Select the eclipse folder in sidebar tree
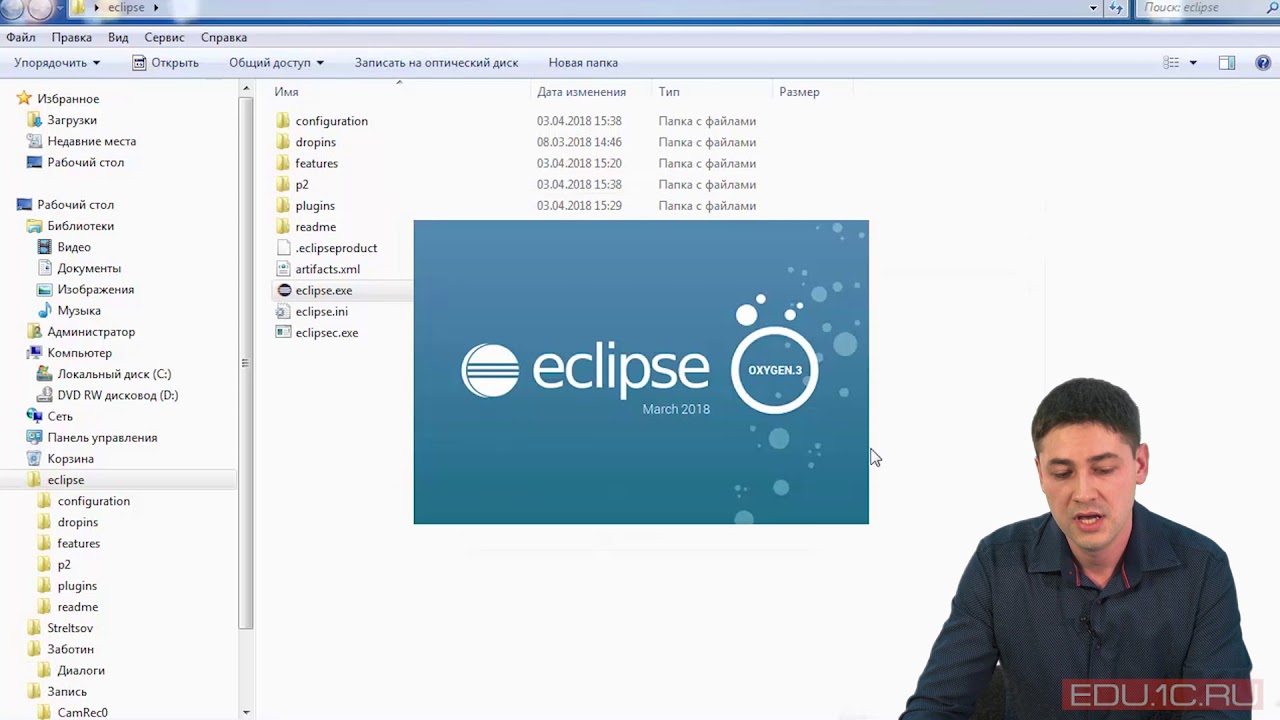Image resolution: width=1280 pixels, height=720 pixels. pyautogui.click(x=66, y=480)
